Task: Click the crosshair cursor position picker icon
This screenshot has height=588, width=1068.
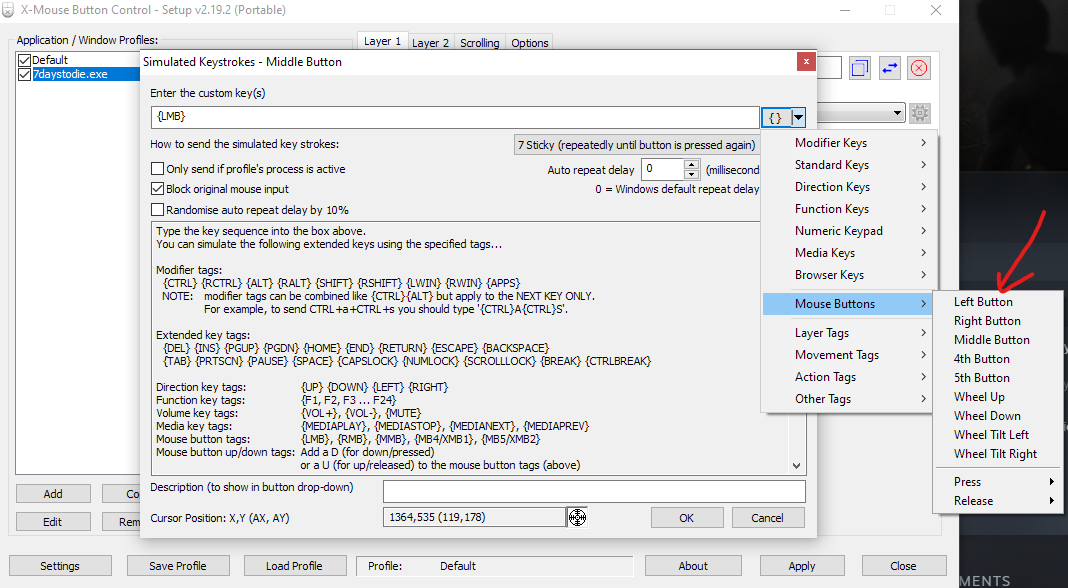Action: [577, 518]
